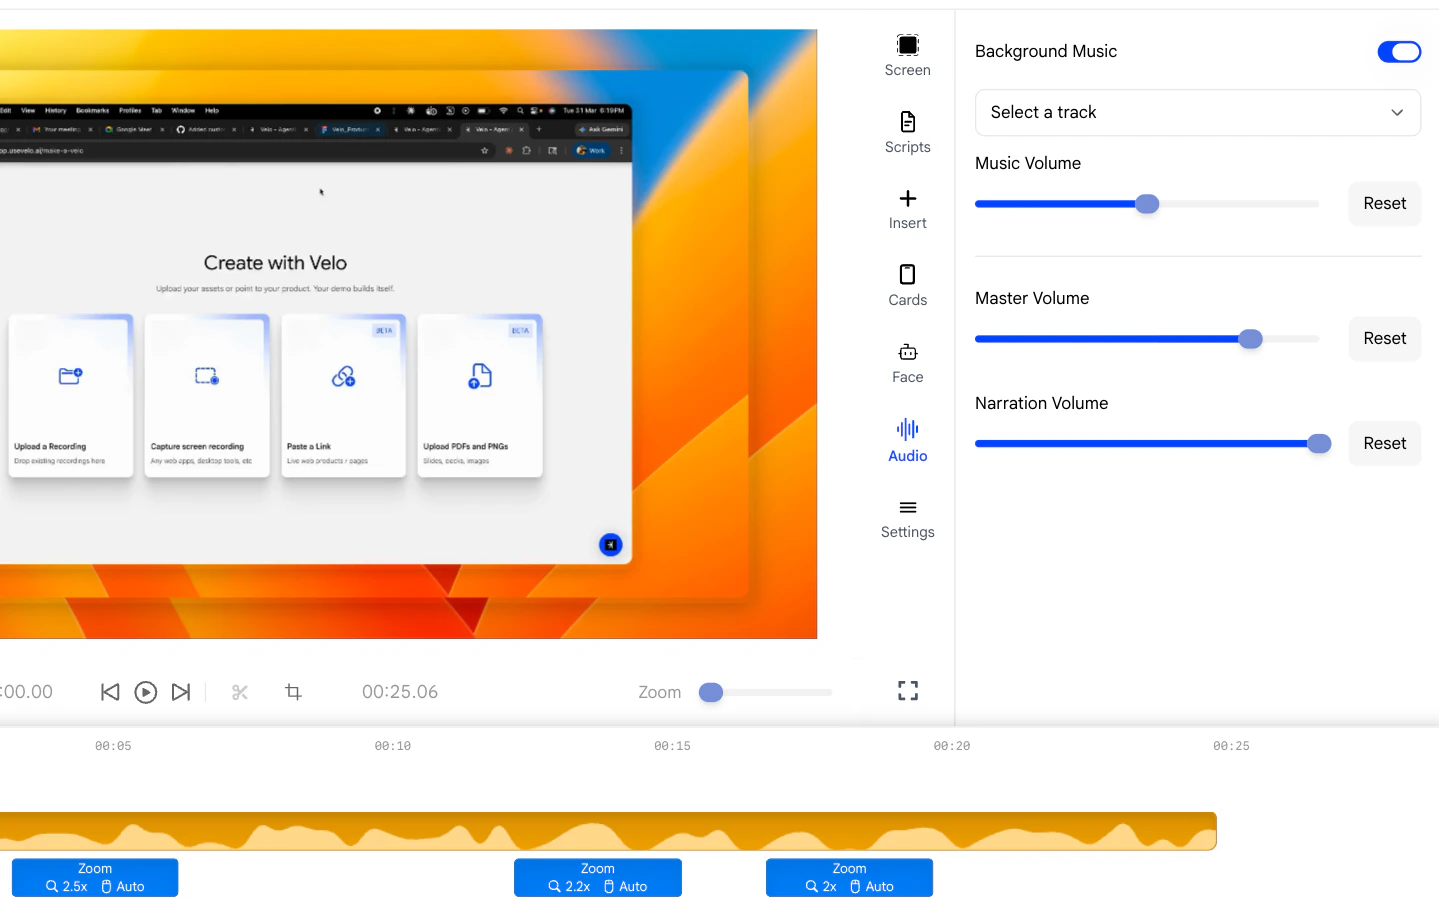Open the Cards panel
1439x899 pixels.
tap(907, 286)
